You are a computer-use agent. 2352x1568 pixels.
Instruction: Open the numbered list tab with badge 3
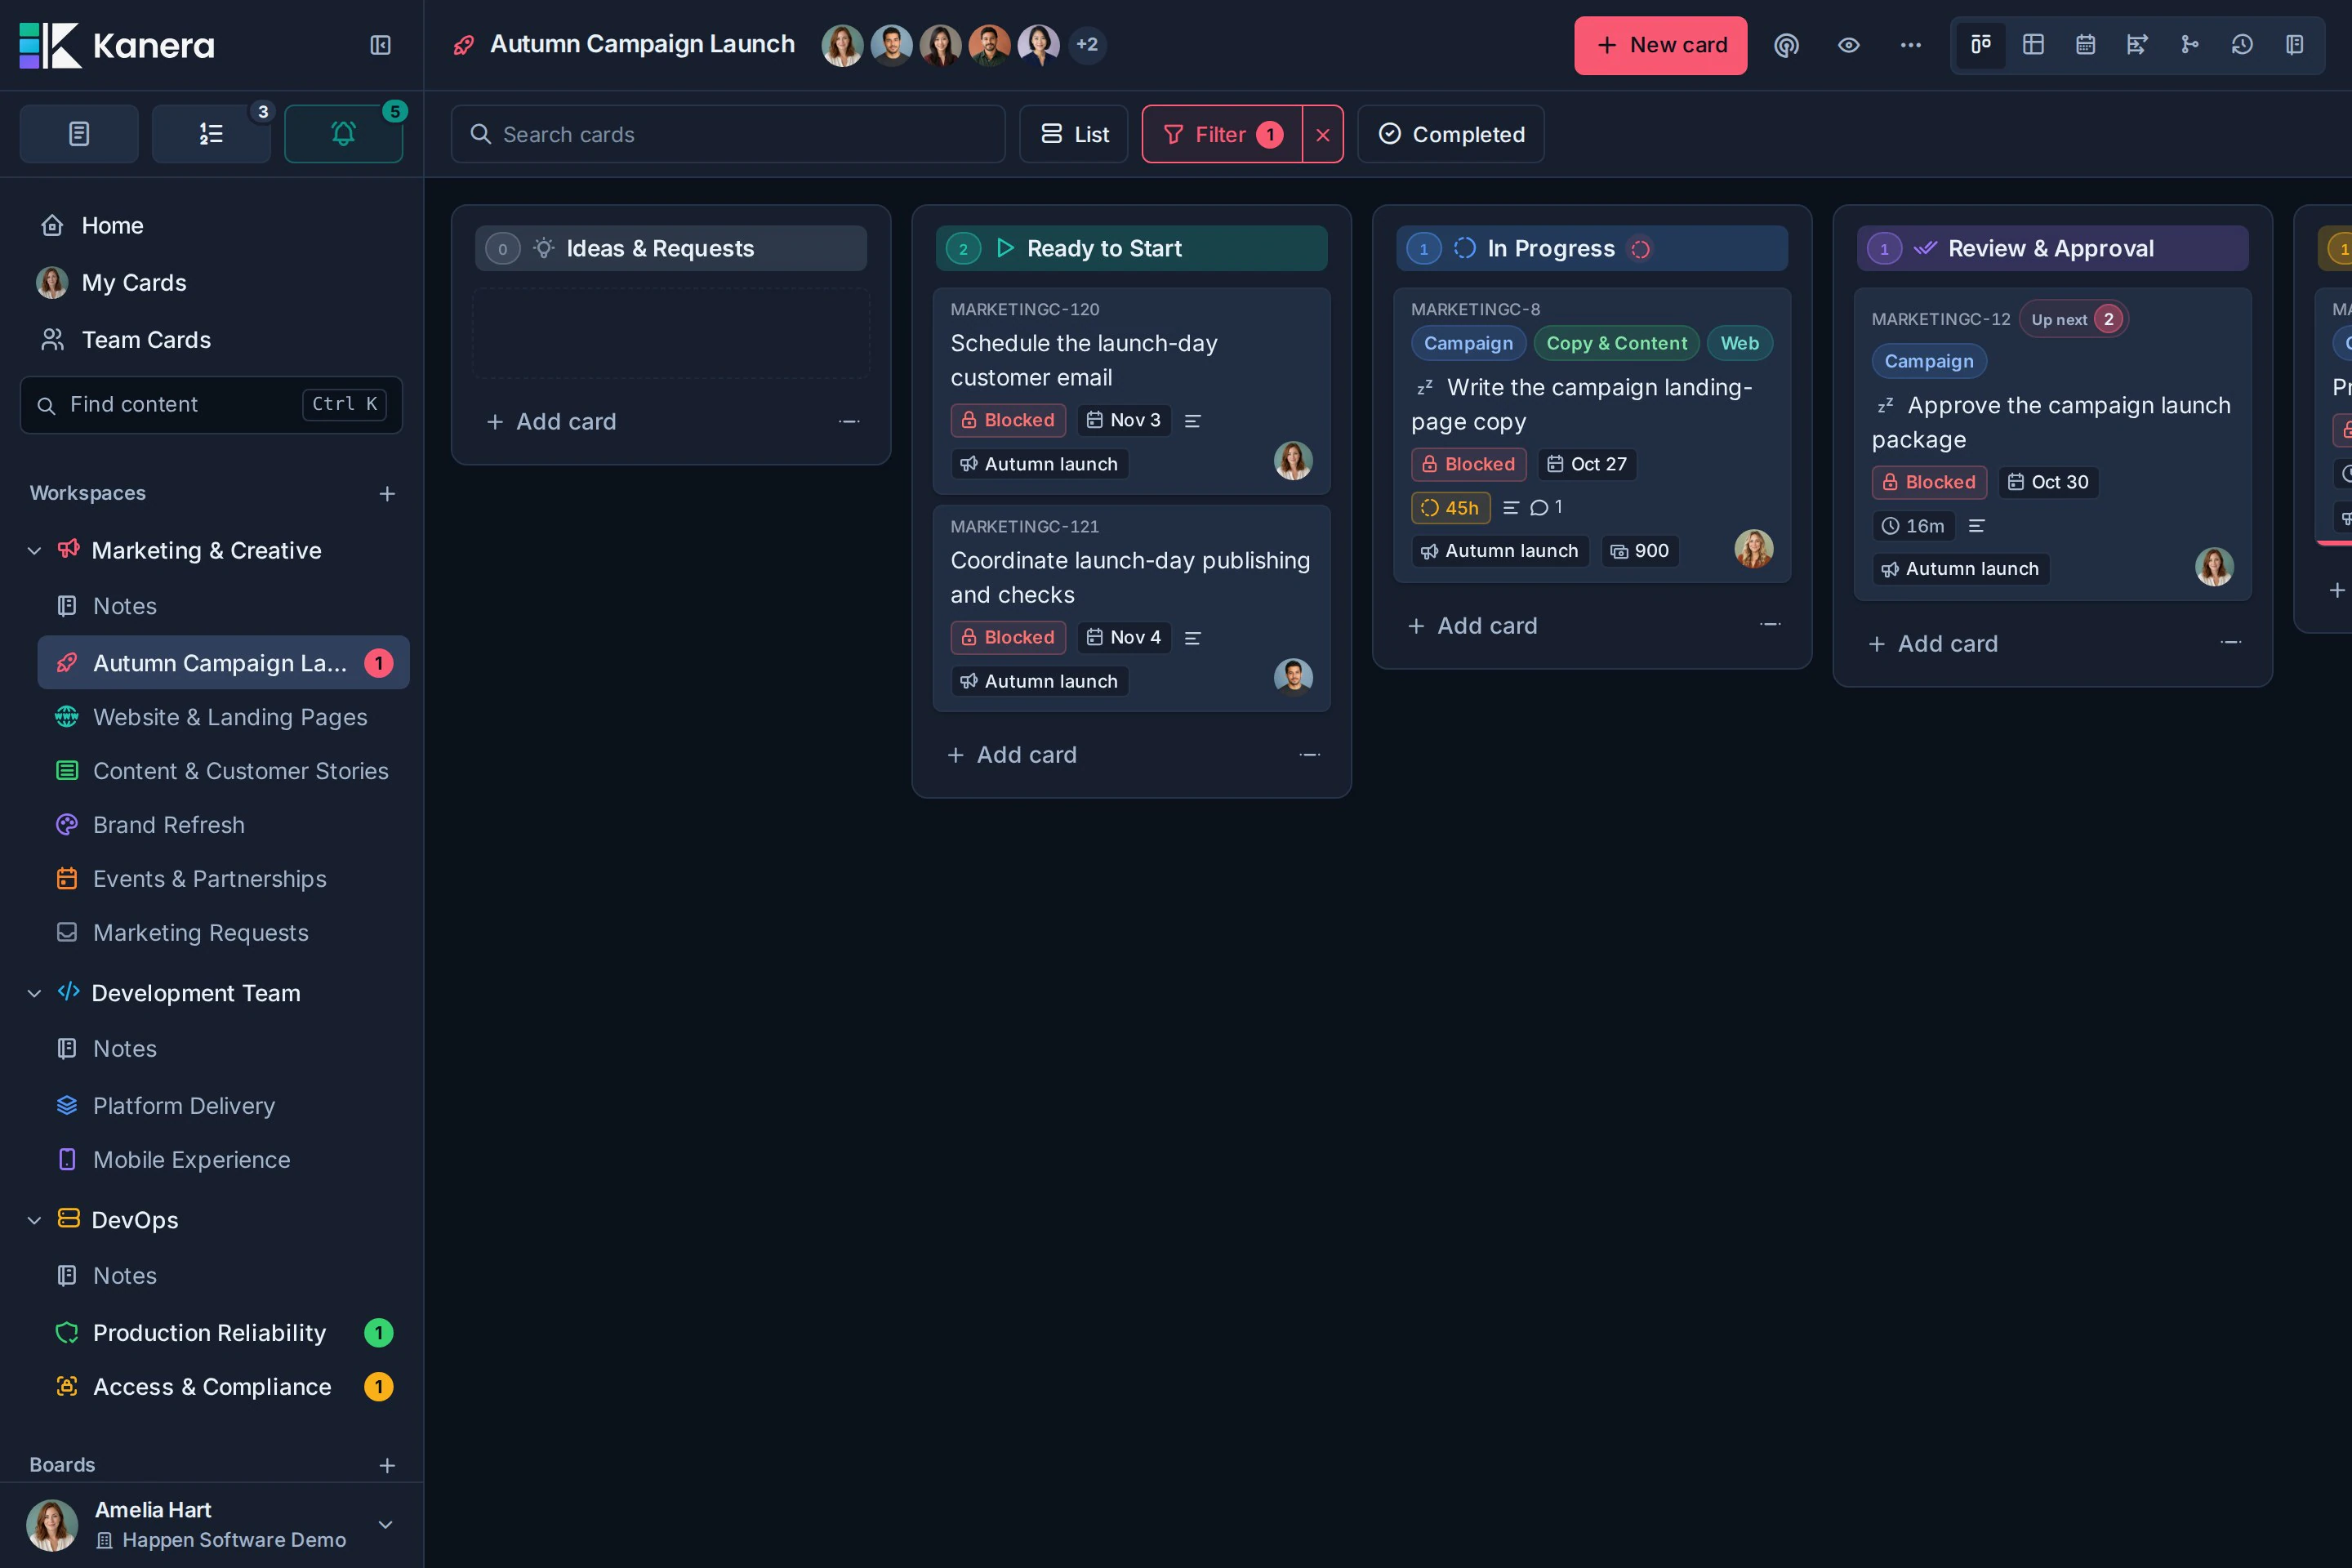(211, 134)
